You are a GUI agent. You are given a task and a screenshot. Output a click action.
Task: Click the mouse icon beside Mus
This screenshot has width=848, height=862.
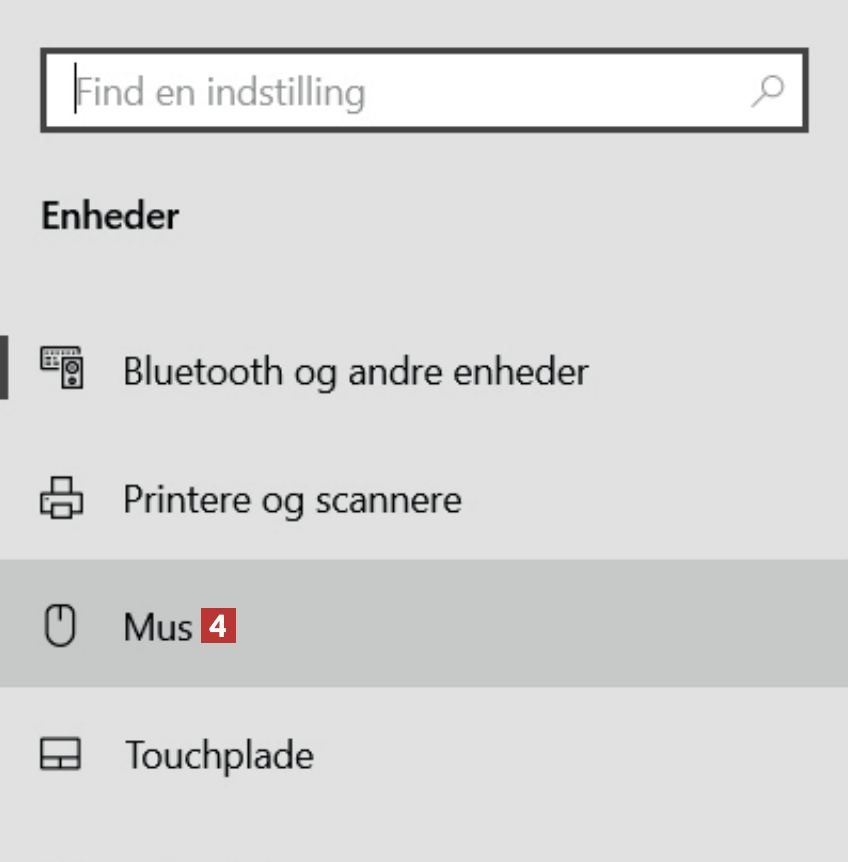click(61, 627)
